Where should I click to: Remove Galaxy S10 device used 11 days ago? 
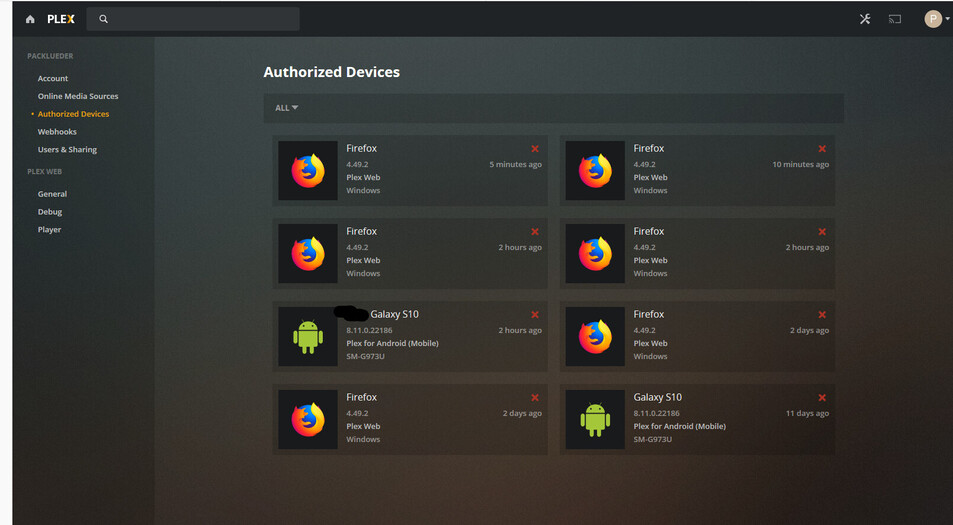[x=822, y=397]
